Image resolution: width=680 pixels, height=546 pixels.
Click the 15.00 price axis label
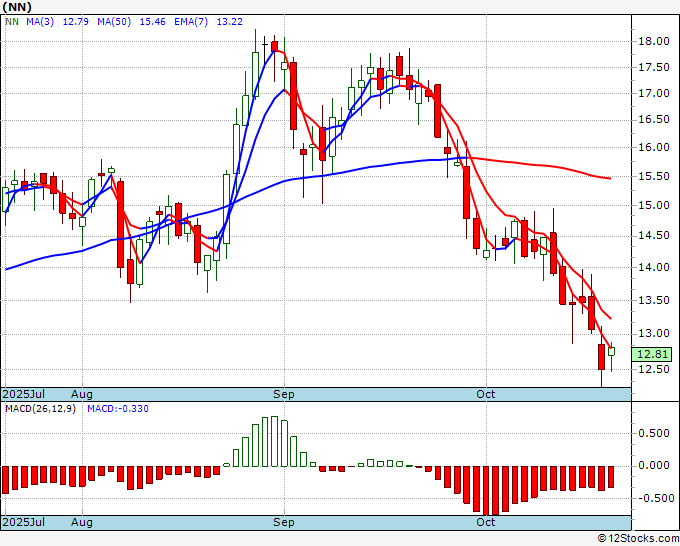click(654, 205)
